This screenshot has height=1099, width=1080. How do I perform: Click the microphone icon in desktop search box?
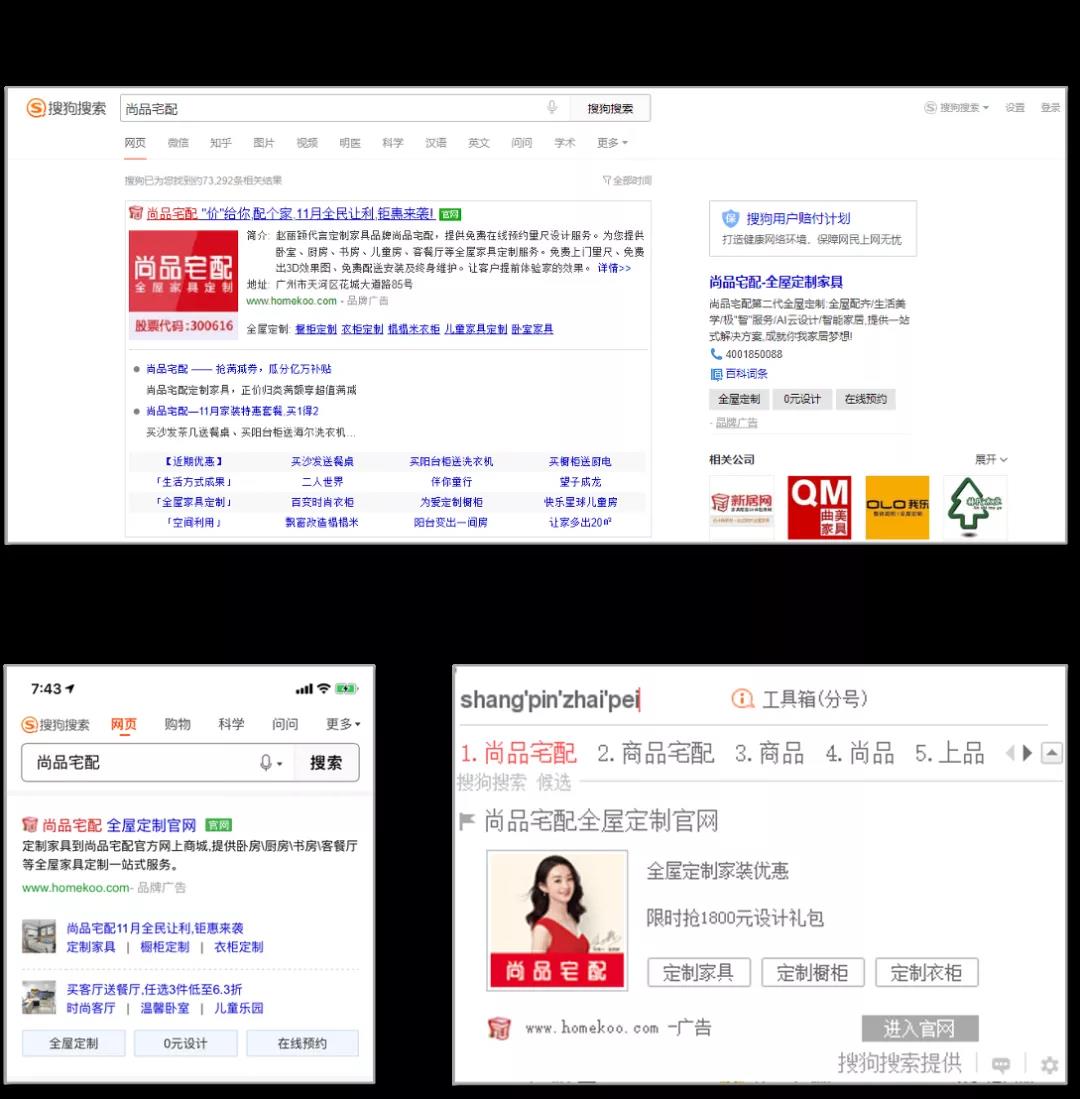[552, 107]
